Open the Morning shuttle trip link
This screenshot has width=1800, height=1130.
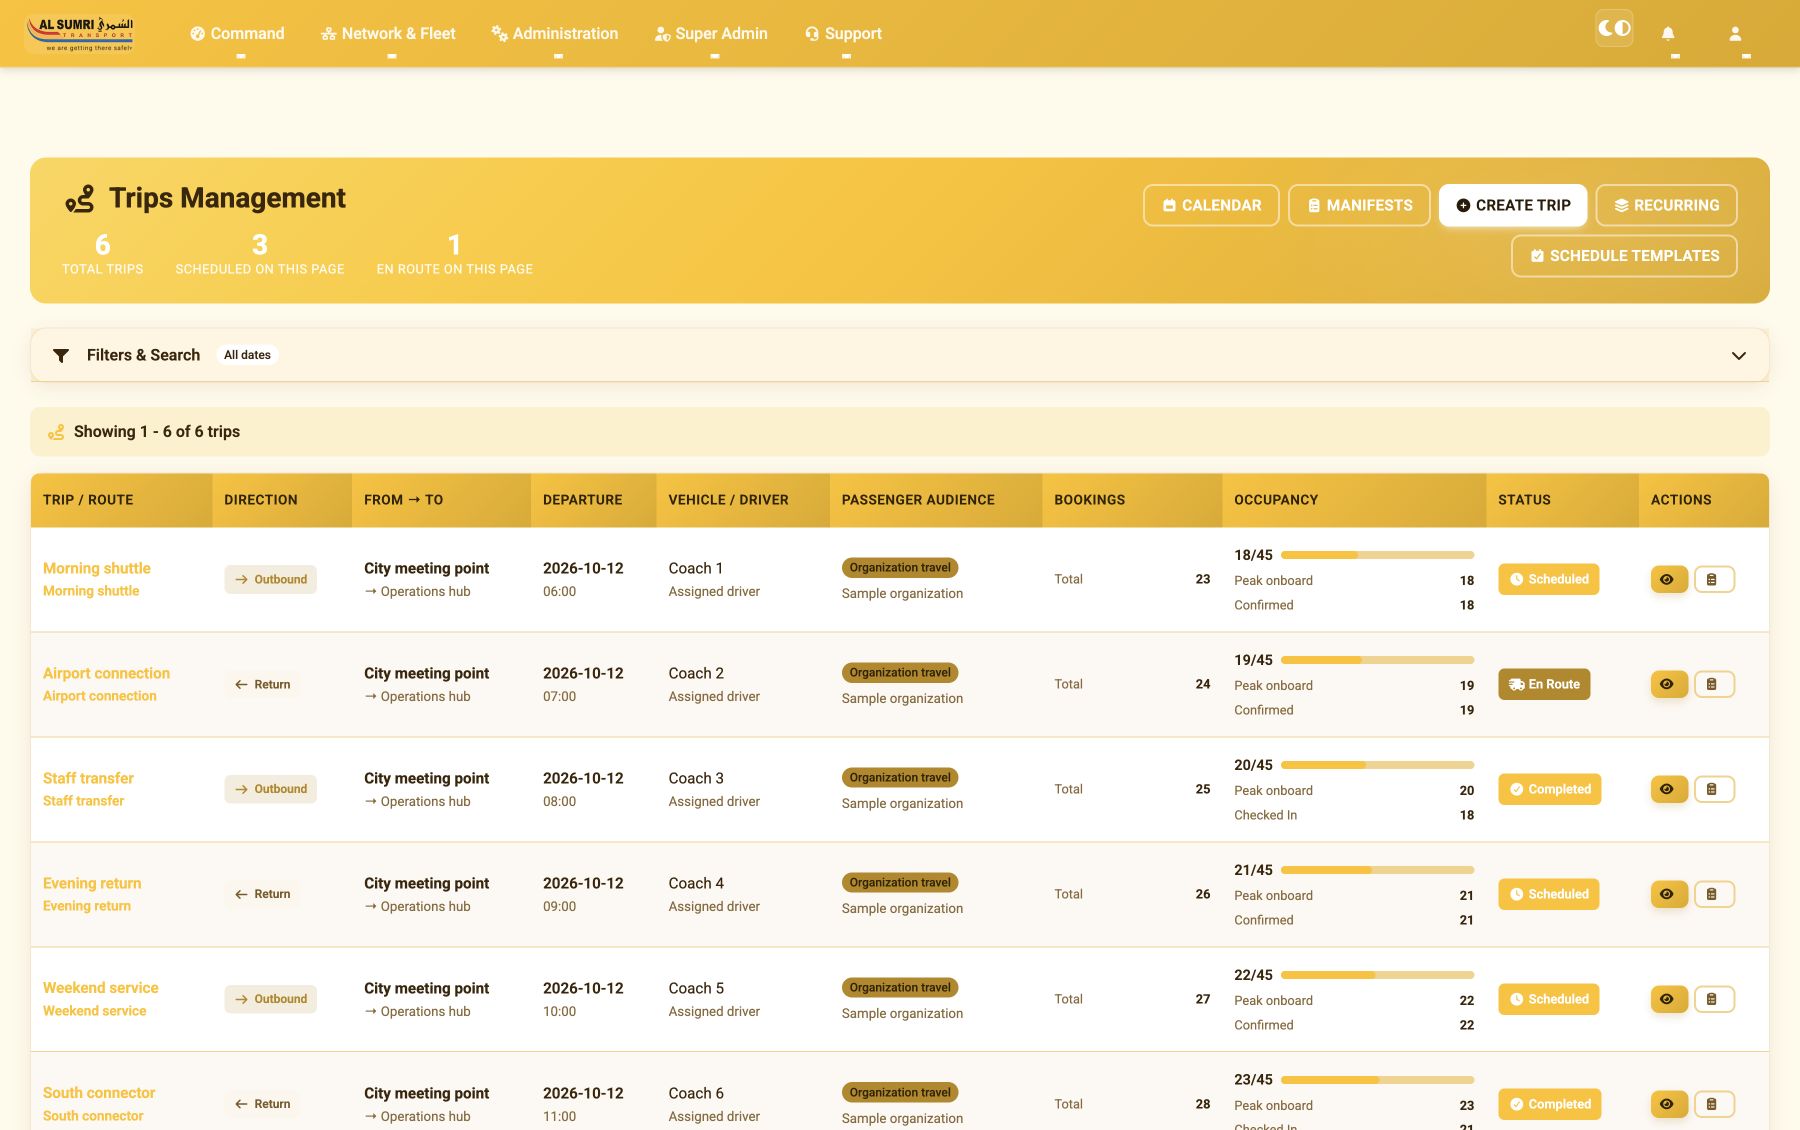(x=97, y=568)
